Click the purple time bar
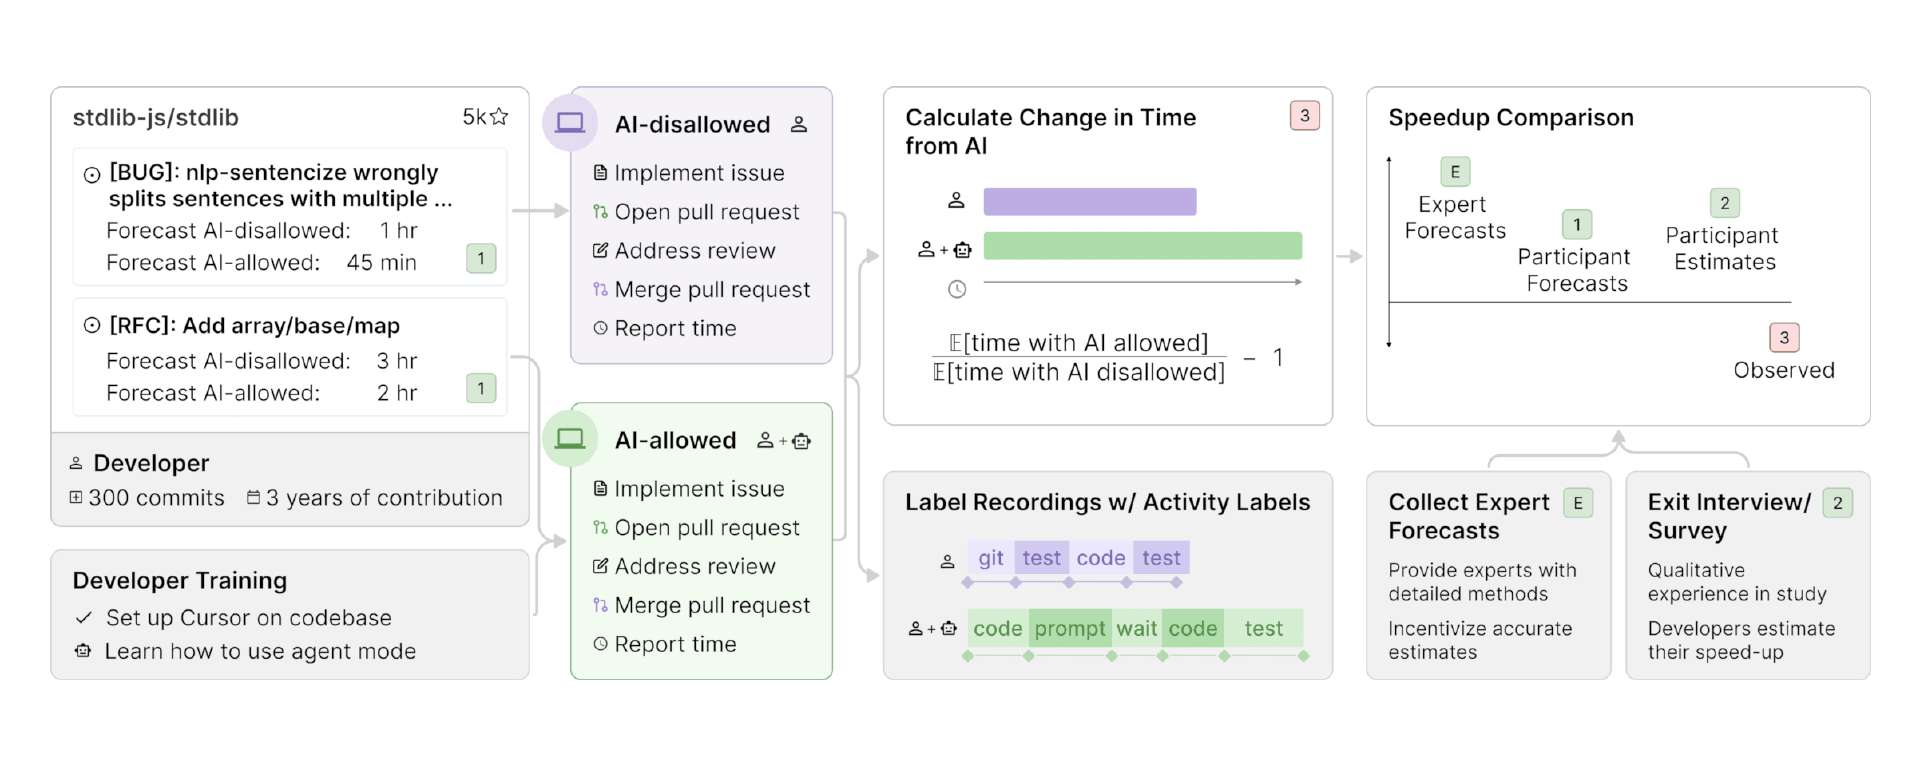Image resolution: width=1920 pixels, height=757 pixels. point(1090,201)
